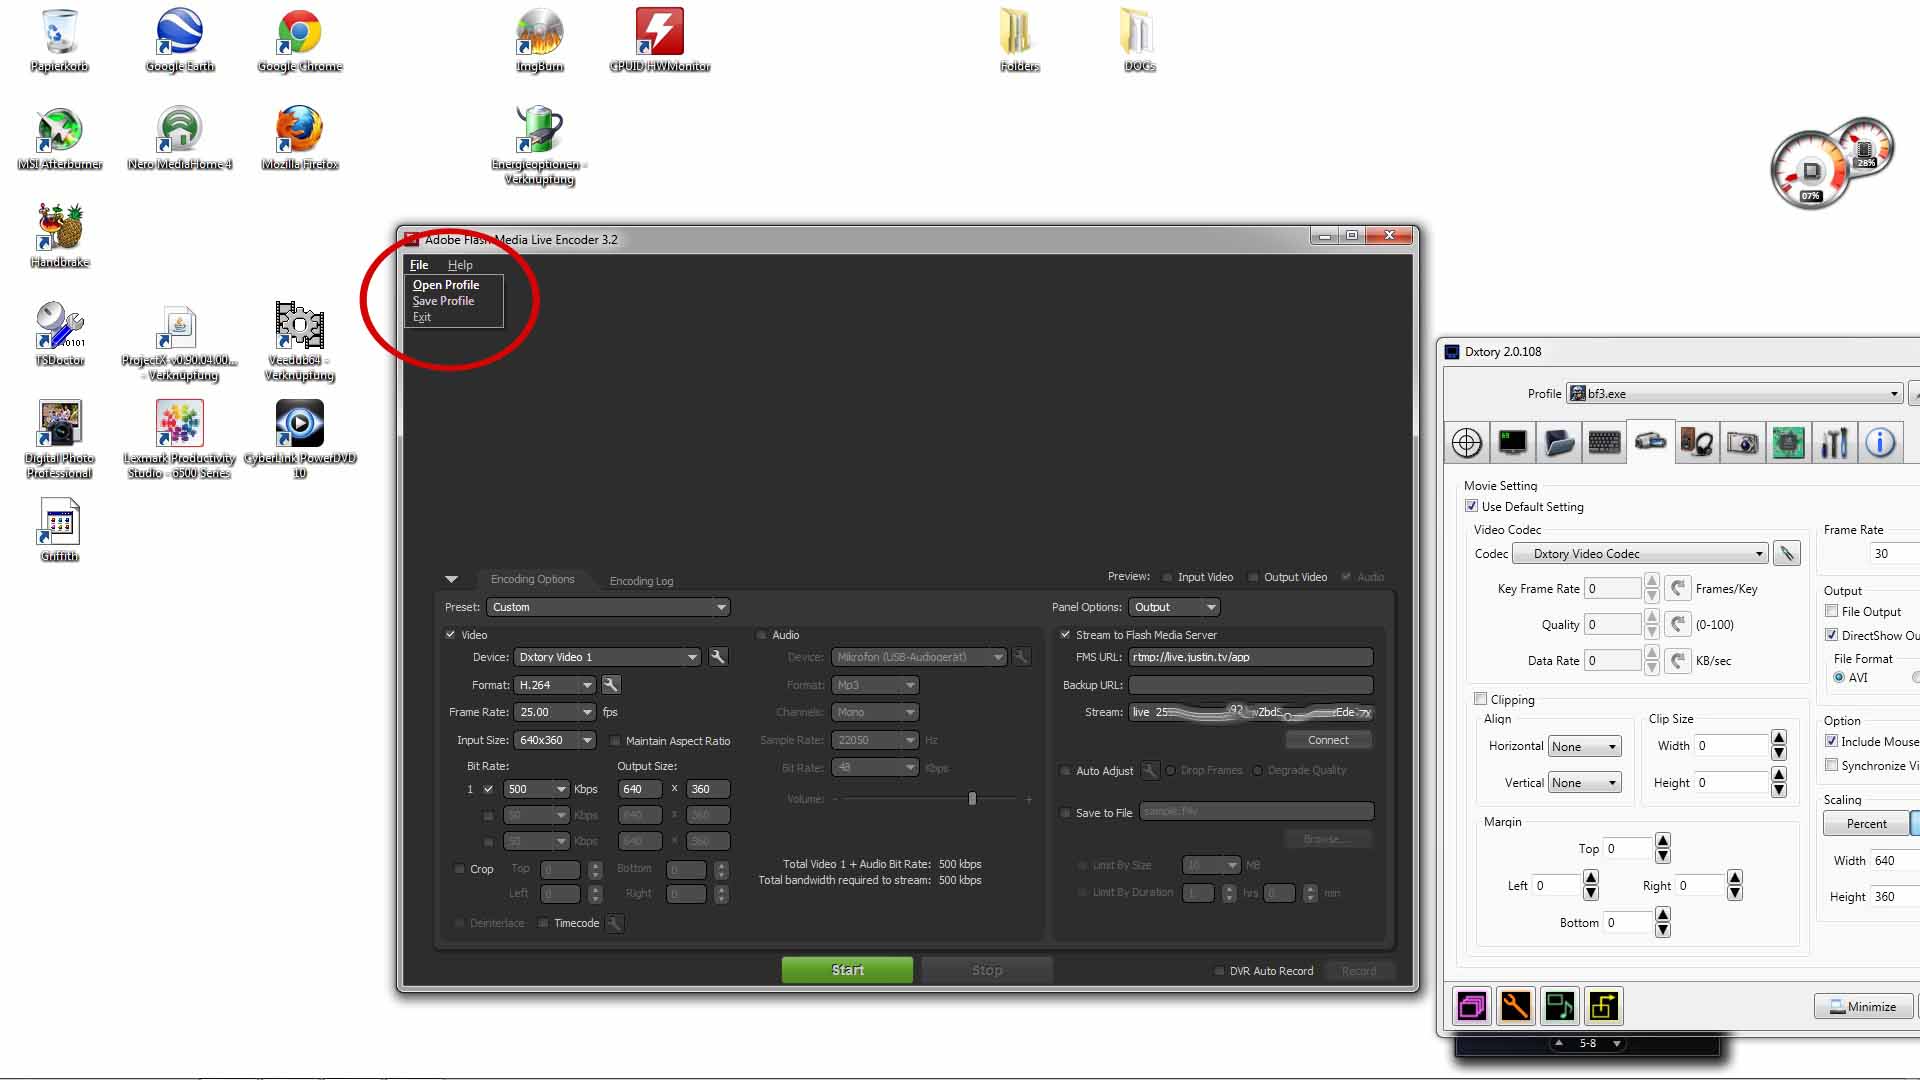Viewport: 1920px width, 1080px height.
Task: Click codec settings icon beside Dxtory Video Codec
Action: (x=1786, y=553)
